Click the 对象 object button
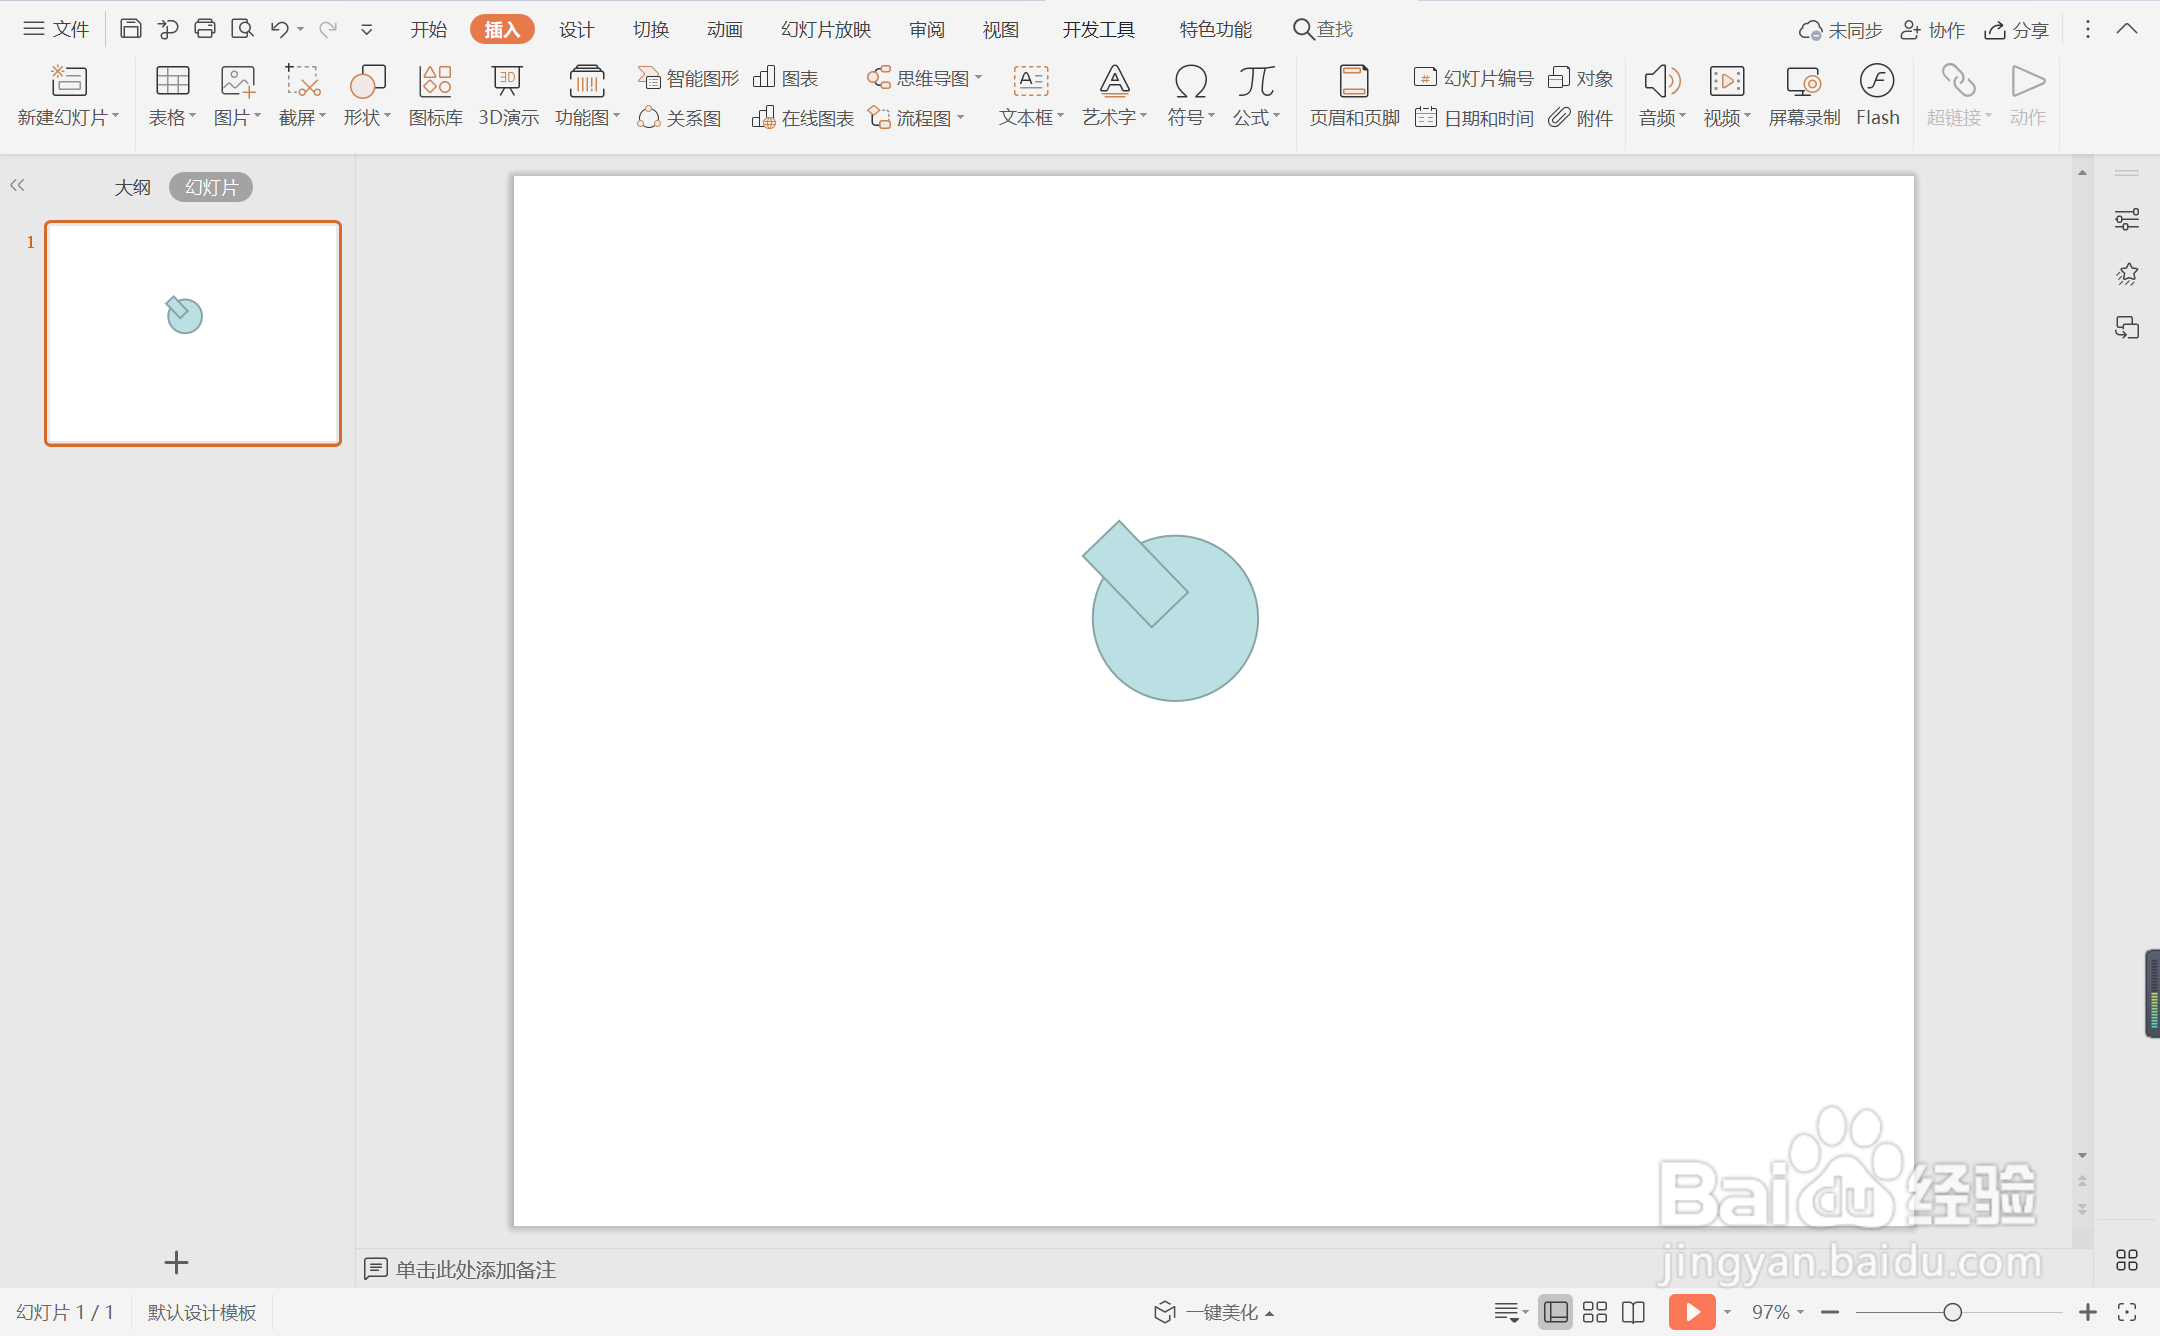 (x=1581, y=78)
